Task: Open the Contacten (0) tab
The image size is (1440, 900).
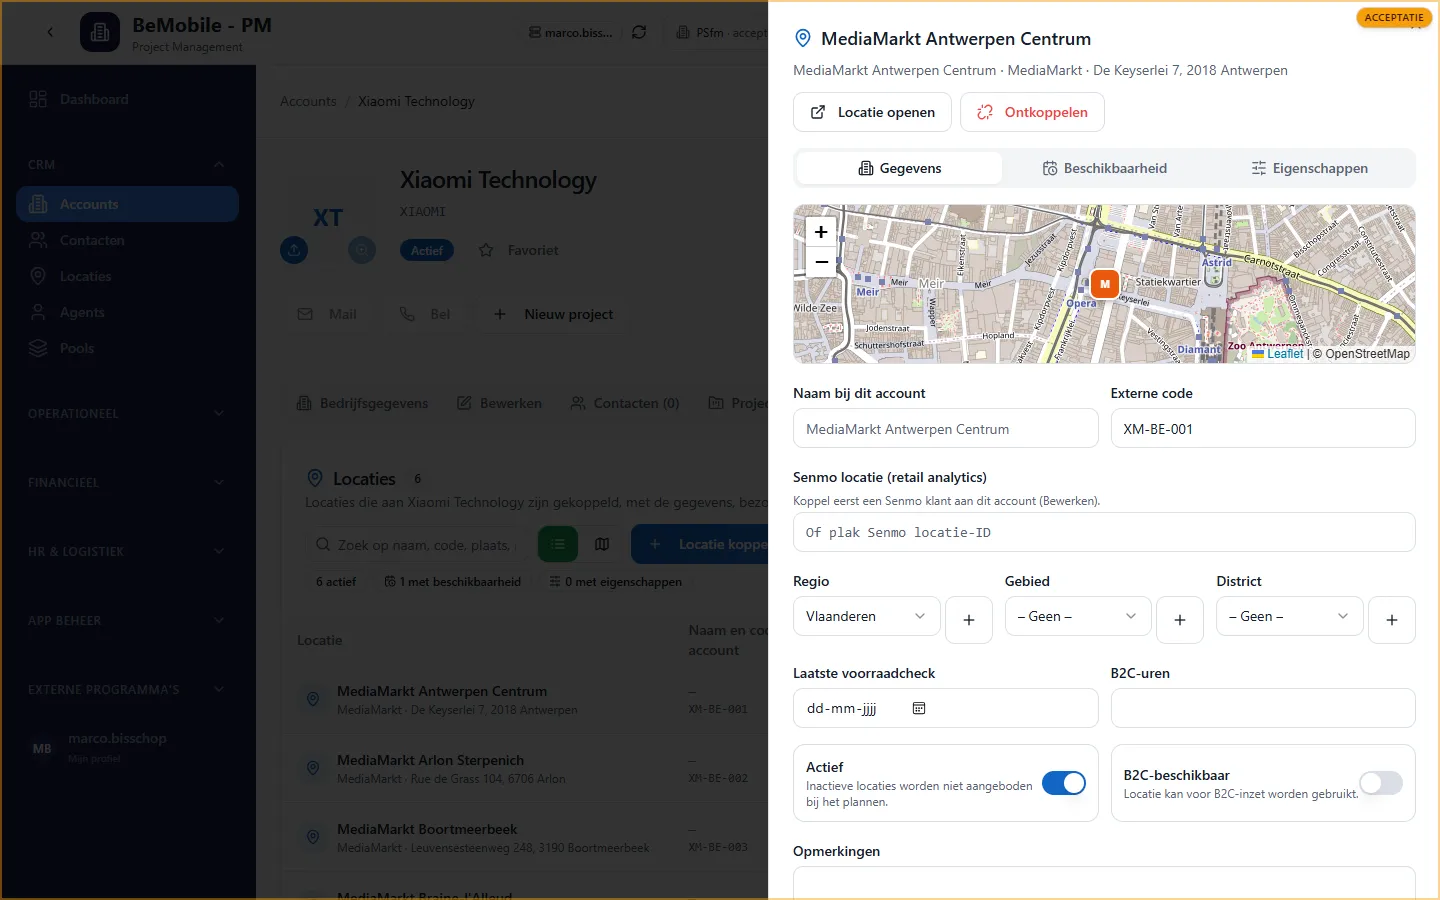Action: point(625,403)
